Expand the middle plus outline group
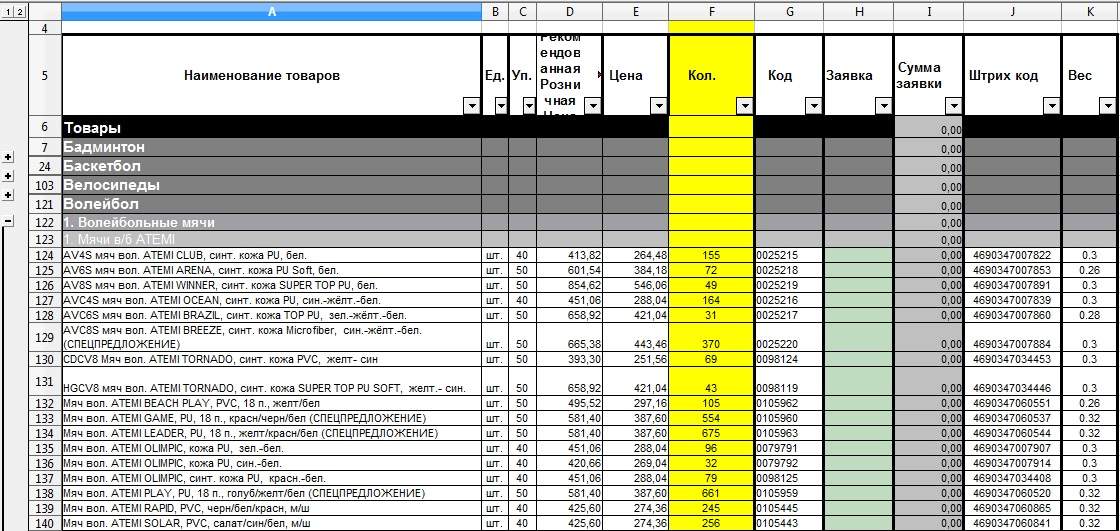Image resolution: width=1120 pixels, height=531 pixels. coord(9,176)
